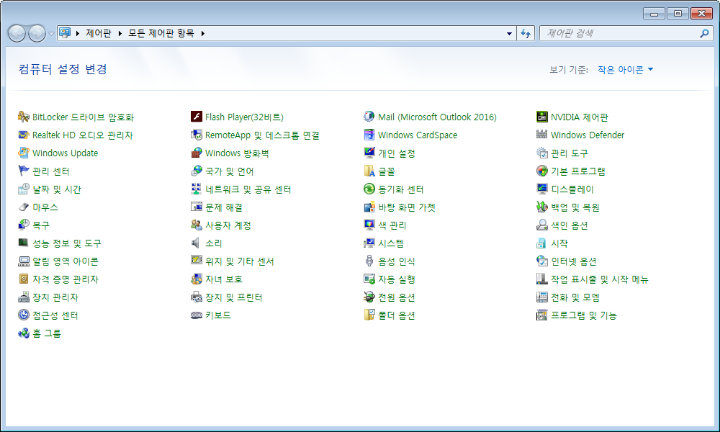
Task: Open the 음성 인식 link
Action: 396,261
